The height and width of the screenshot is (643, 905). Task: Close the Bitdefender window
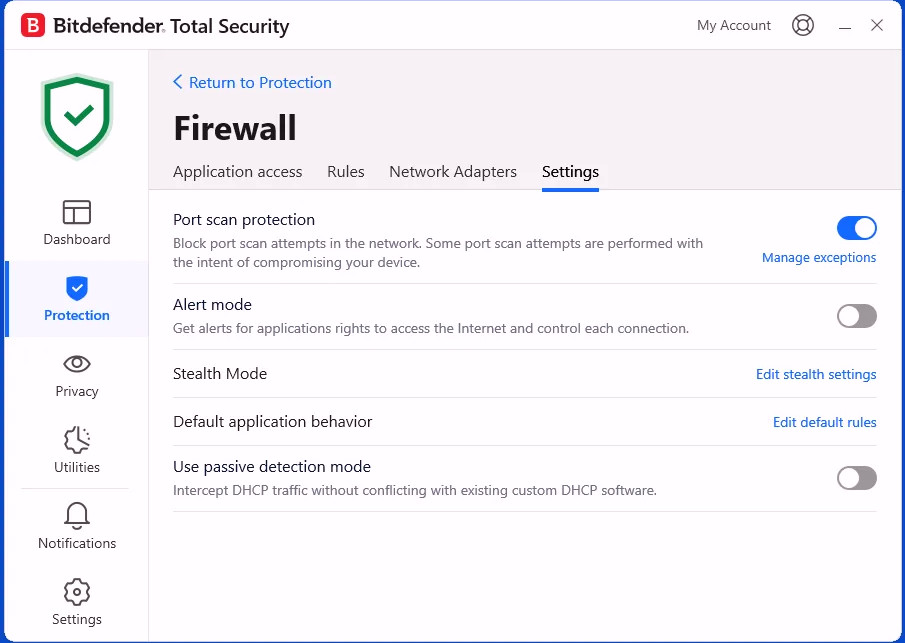pos(877,25)
